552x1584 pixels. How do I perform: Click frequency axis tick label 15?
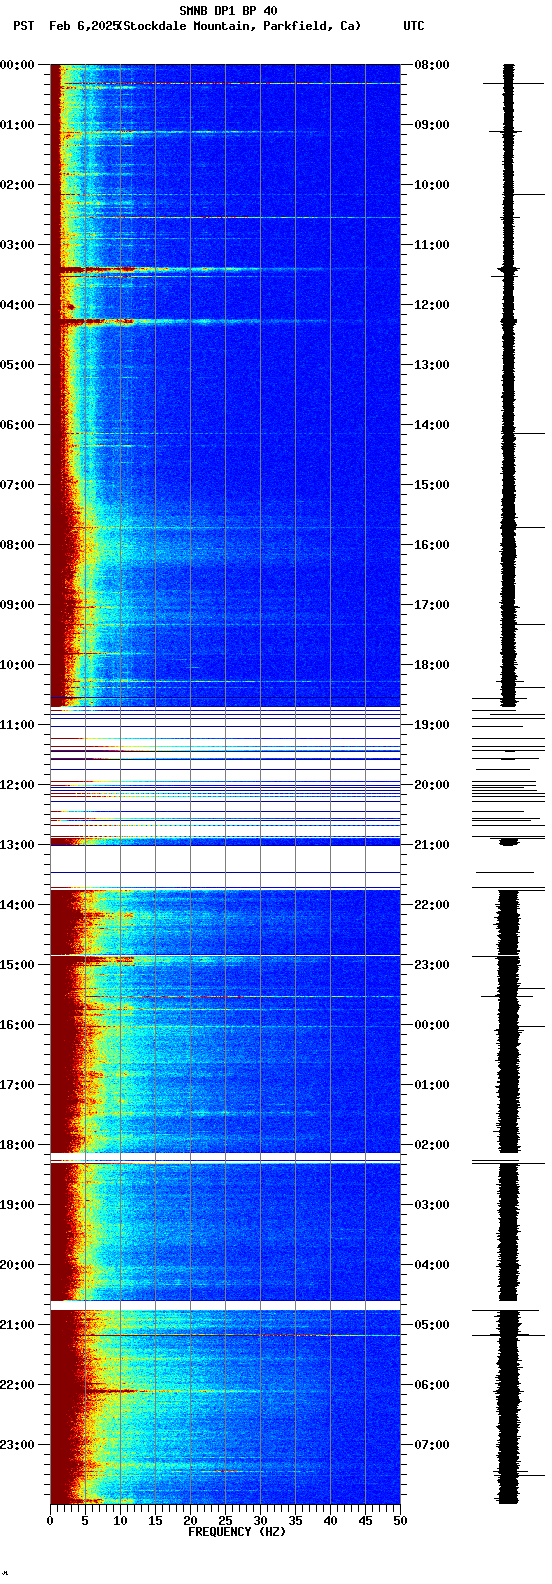pyautogui.click(x=155, y=1521)
